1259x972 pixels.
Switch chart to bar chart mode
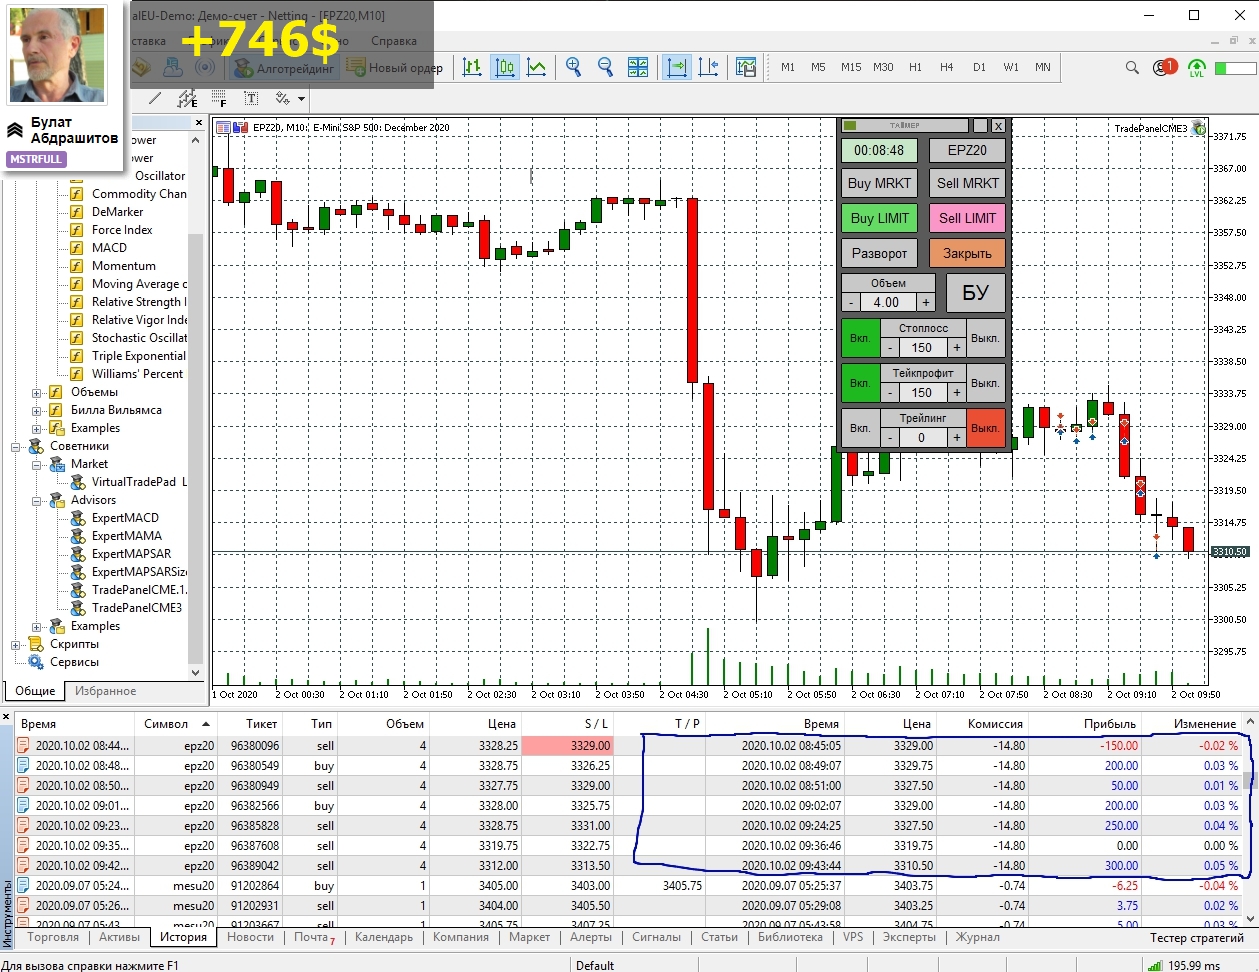(472, 67)
